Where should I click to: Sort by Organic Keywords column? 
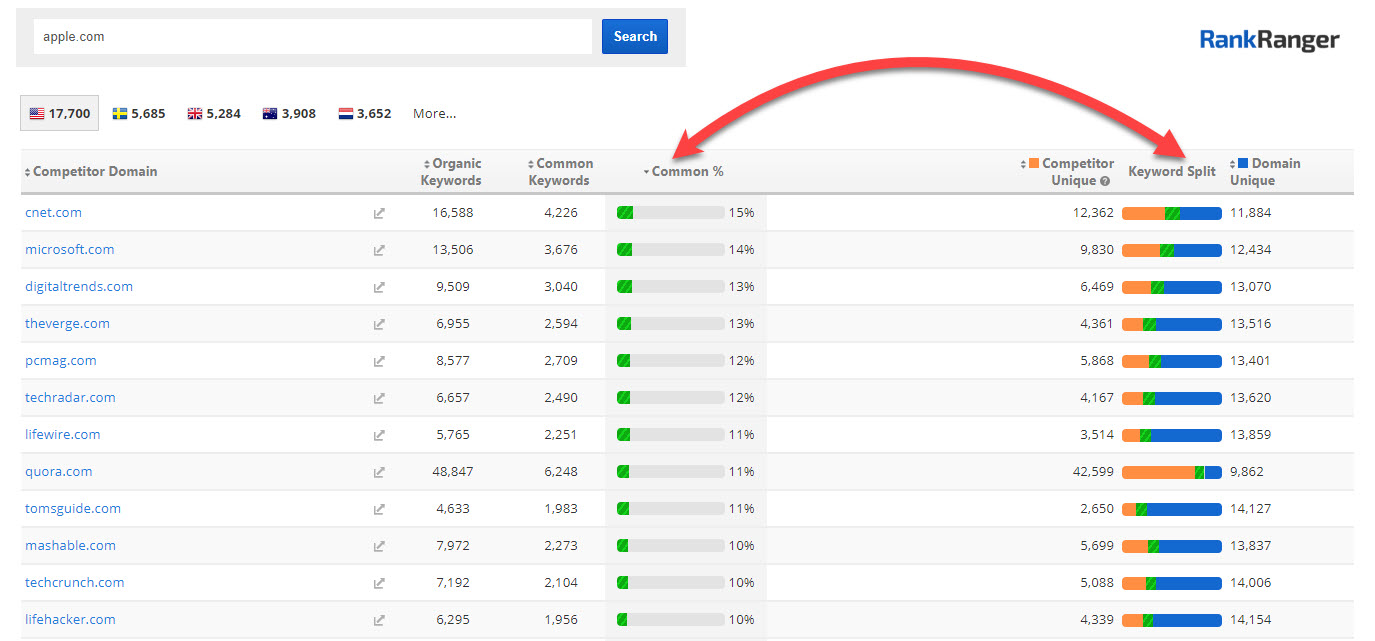pos(452,172)
